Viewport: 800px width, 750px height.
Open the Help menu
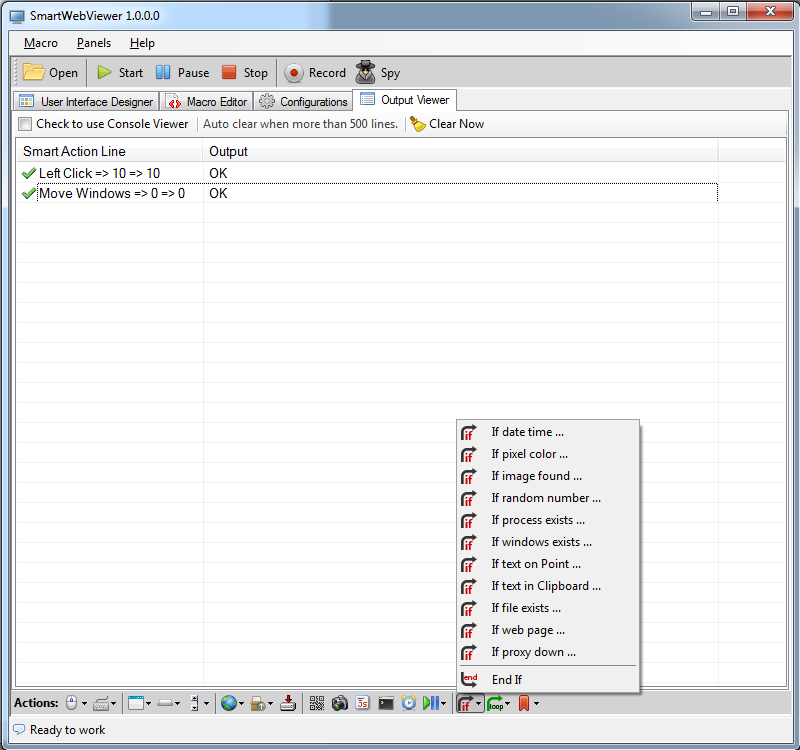(142, 43)
